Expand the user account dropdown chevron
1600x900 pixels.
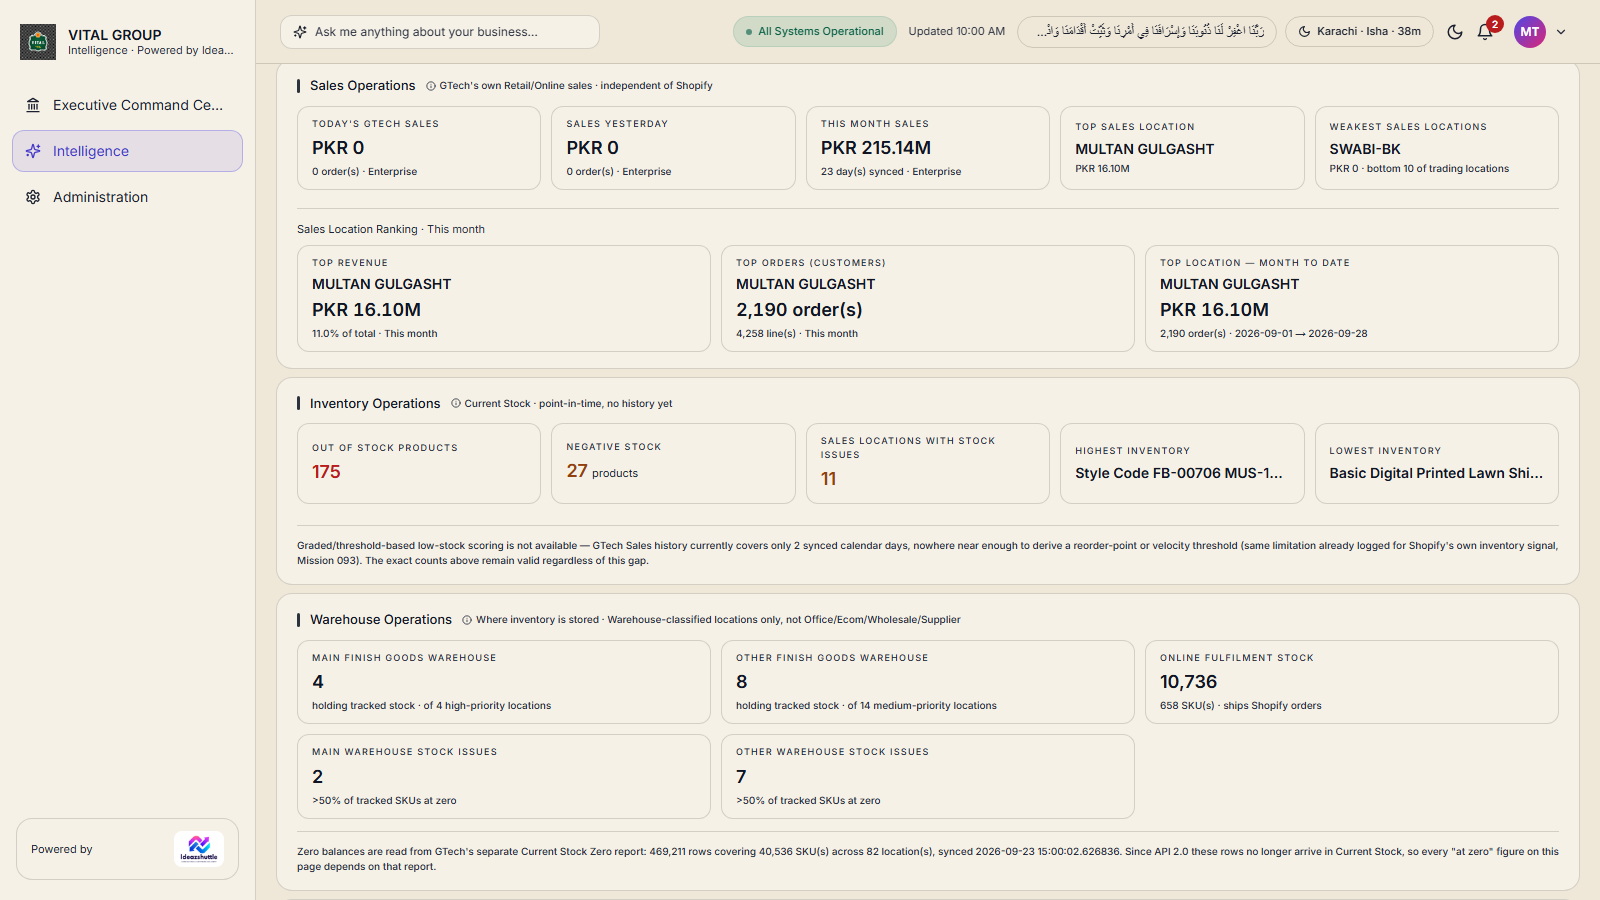click(x=1561, y=32)
